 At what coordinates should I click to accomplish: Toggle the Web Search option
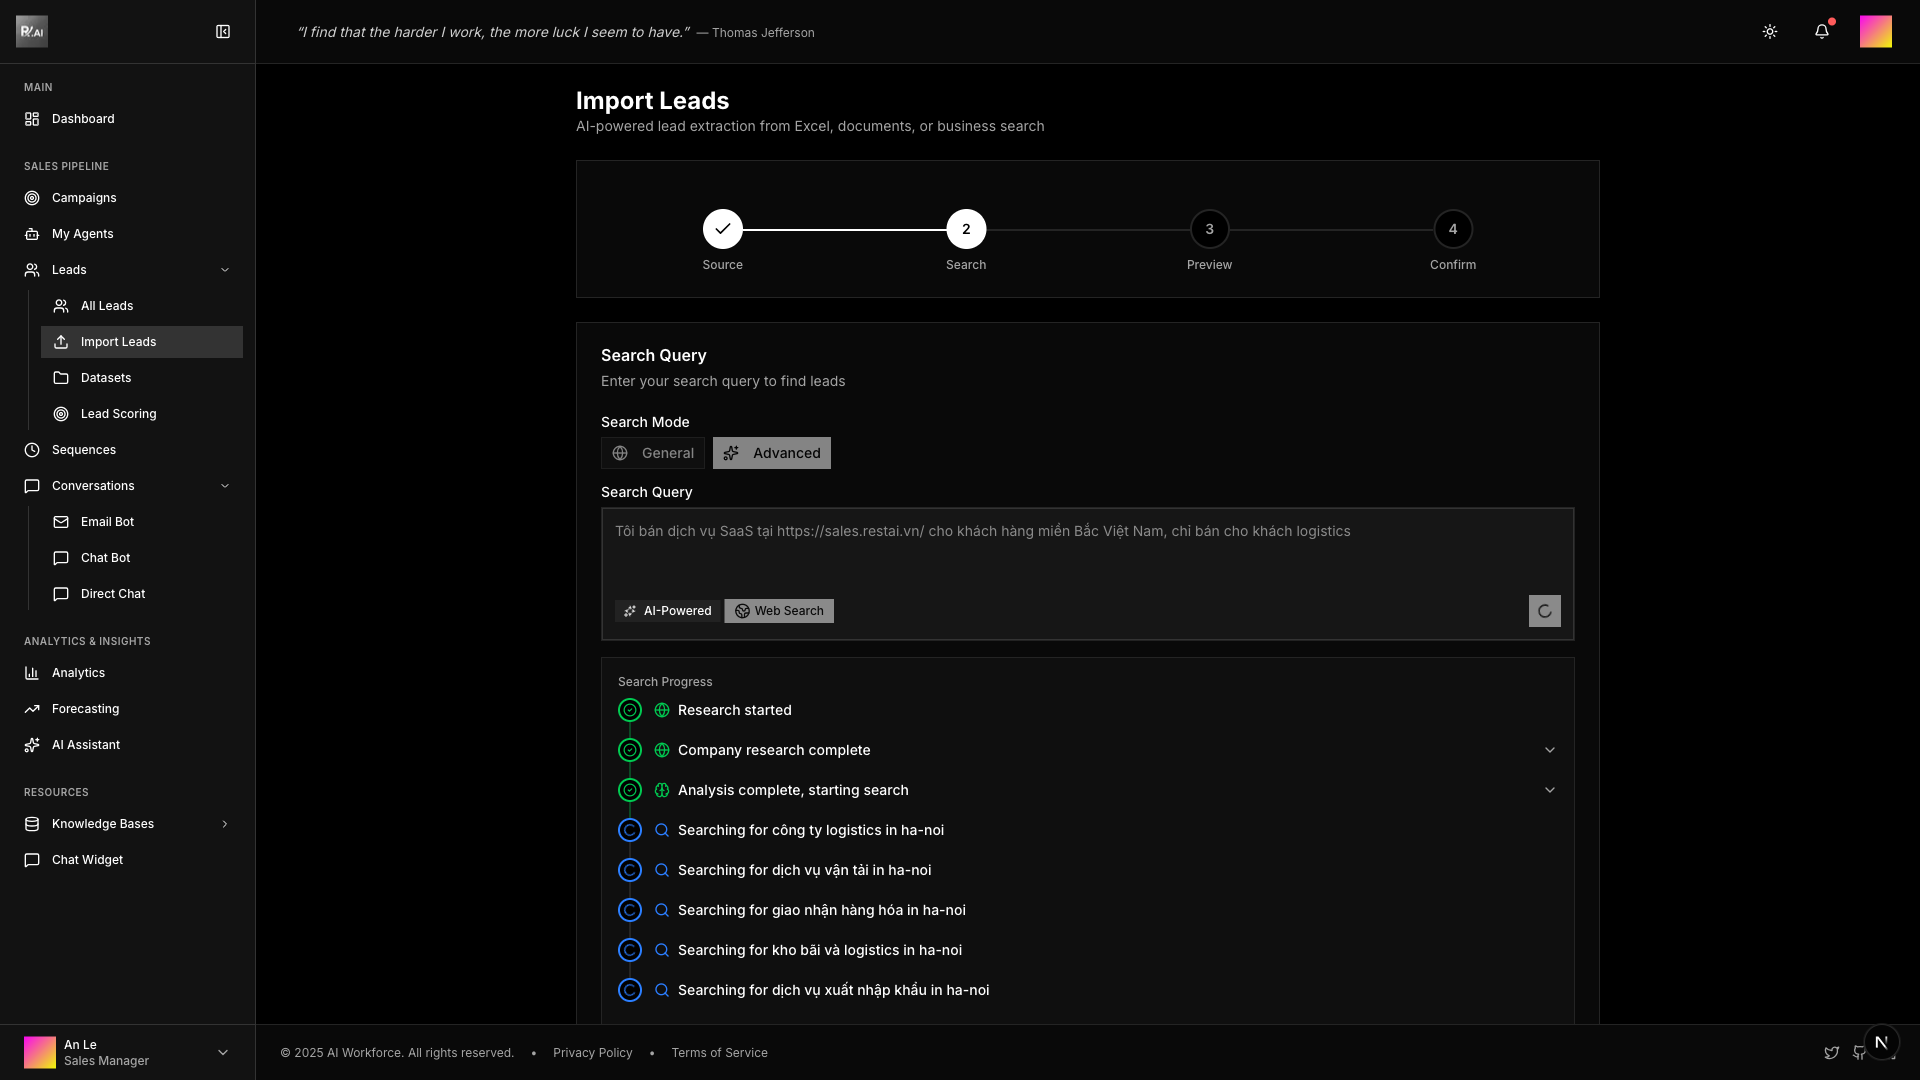tap(779, 611)
